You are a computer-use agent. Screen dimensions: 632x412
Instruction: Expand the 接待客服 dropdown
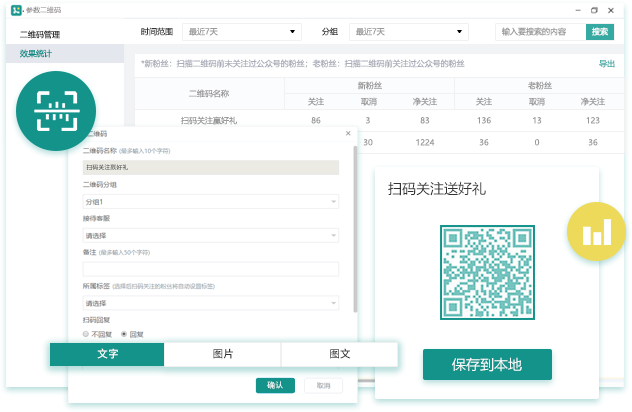(x=210, y=236)
